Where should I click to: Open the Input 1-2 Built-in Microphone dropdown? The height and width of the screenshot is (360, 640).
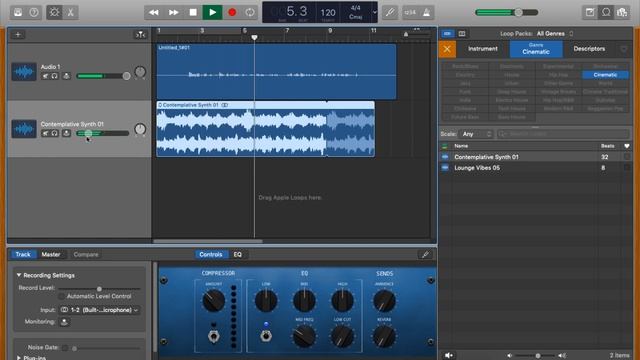pyautogui.click(x=100, y=310)
